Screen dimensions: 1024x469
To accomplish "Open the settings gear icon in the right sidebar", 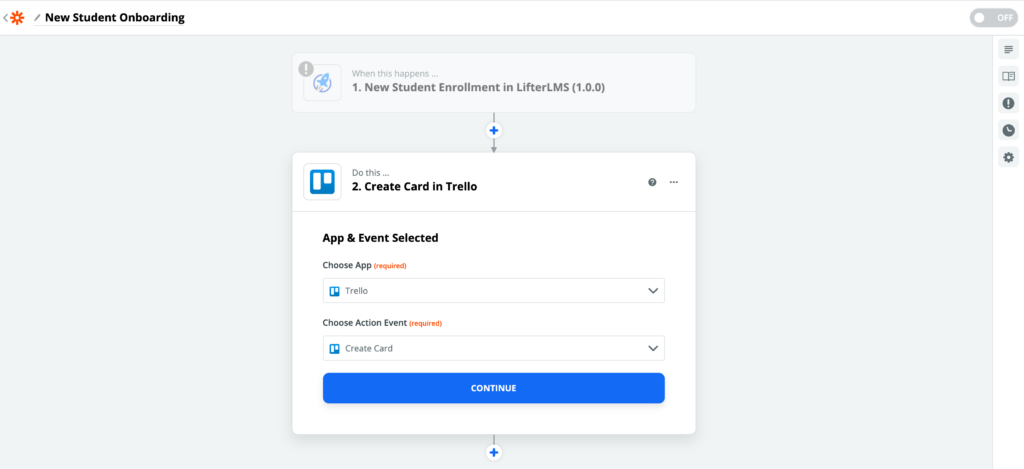I will (1008, 157).
